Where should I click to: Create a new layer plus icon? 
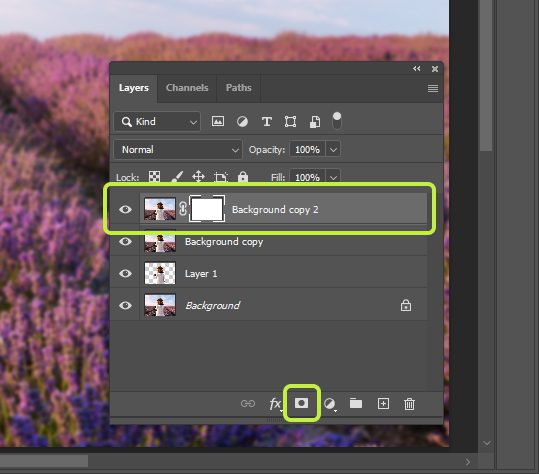(383, 404)
